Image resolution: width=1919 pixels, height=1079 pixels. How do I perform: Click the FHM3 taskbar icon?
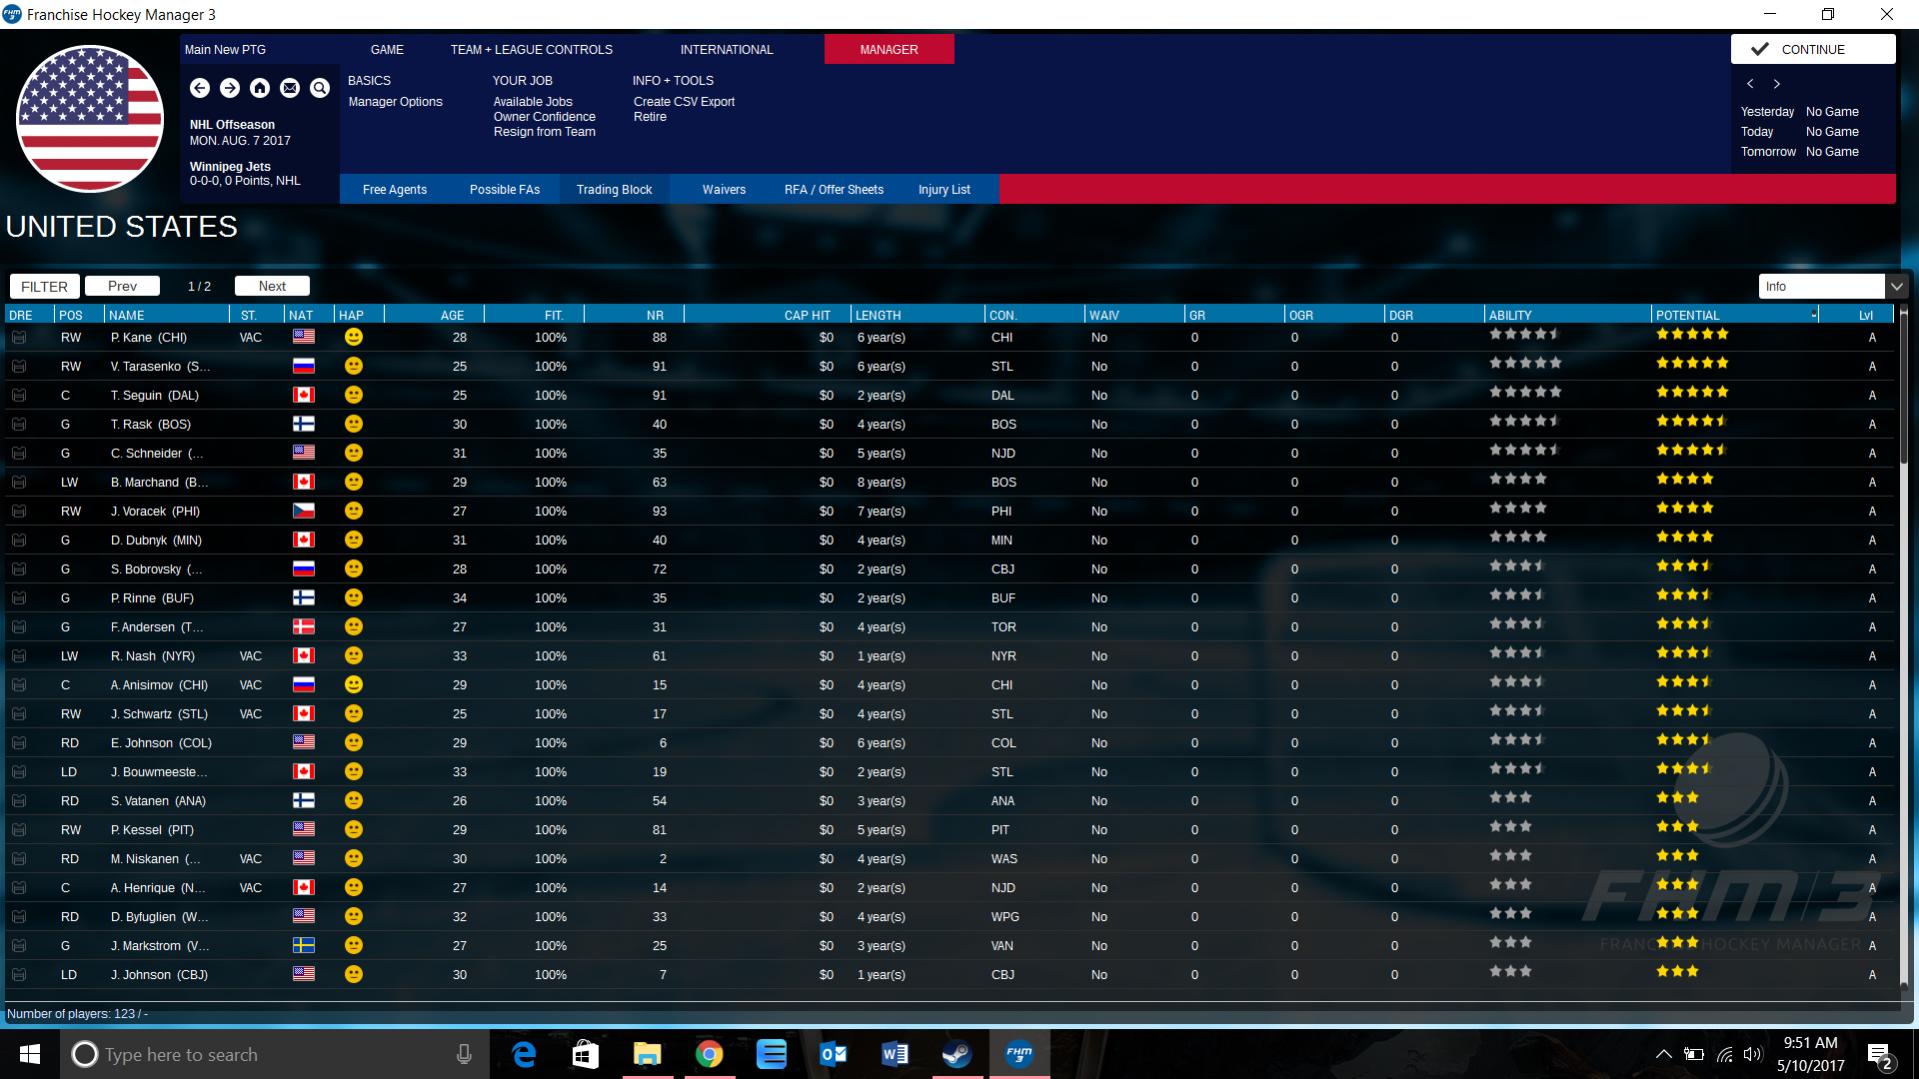[1019, 1054]
